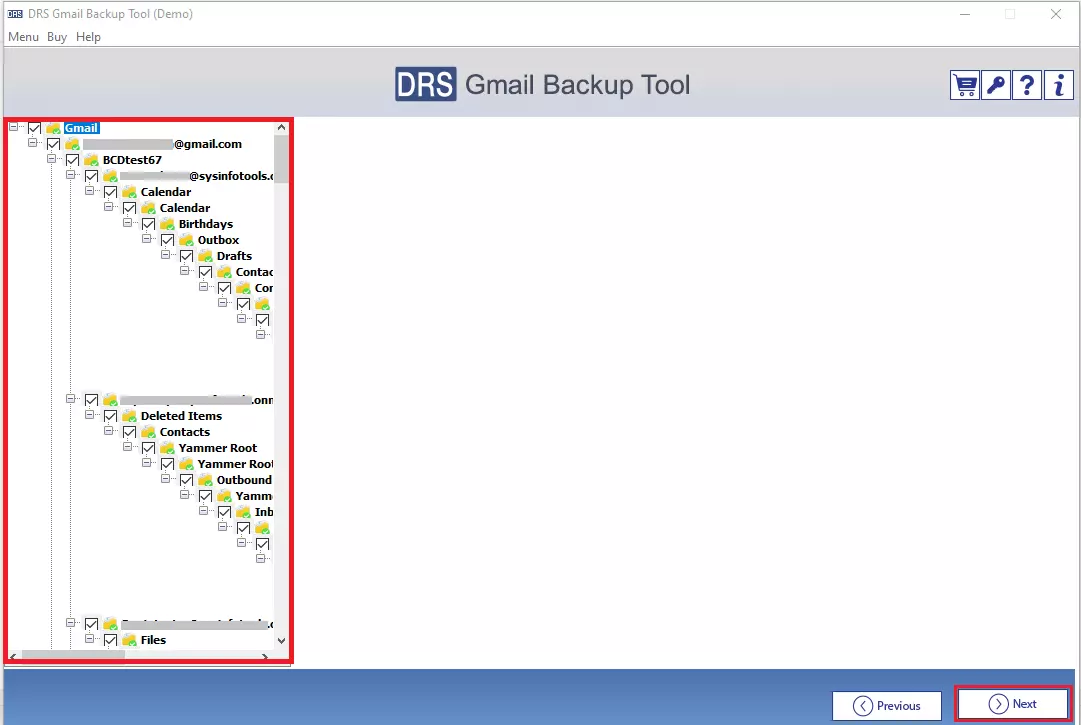Click the folder icon of the @gmail.com account
The image size is (1081, 725).
point(72,144)
